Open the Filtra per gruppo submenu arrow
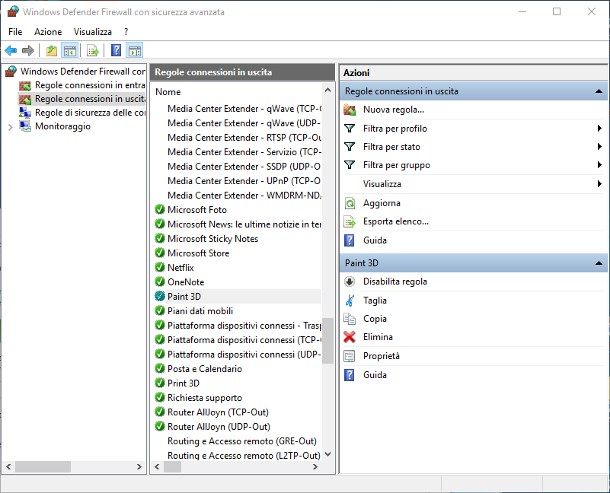Viewport: 610px width, 493px height. pos(599,165)
